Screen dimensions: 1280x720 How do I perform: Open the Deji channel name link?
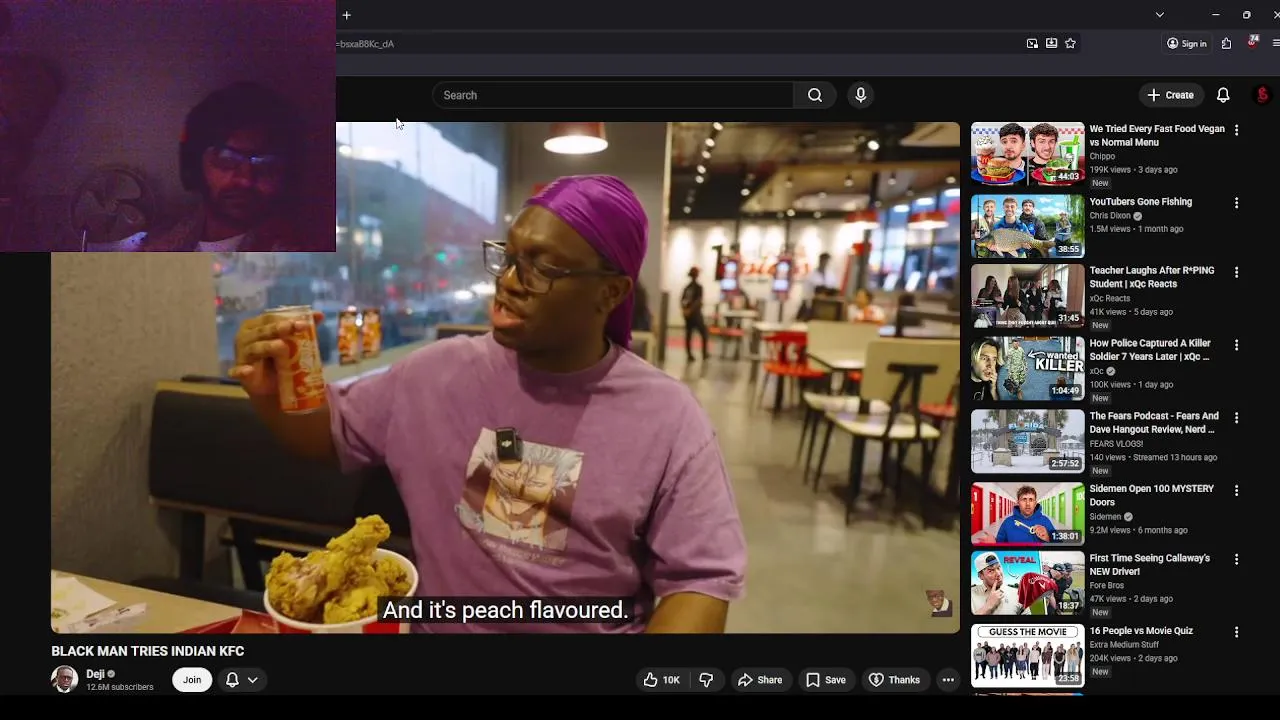[95, 674]
